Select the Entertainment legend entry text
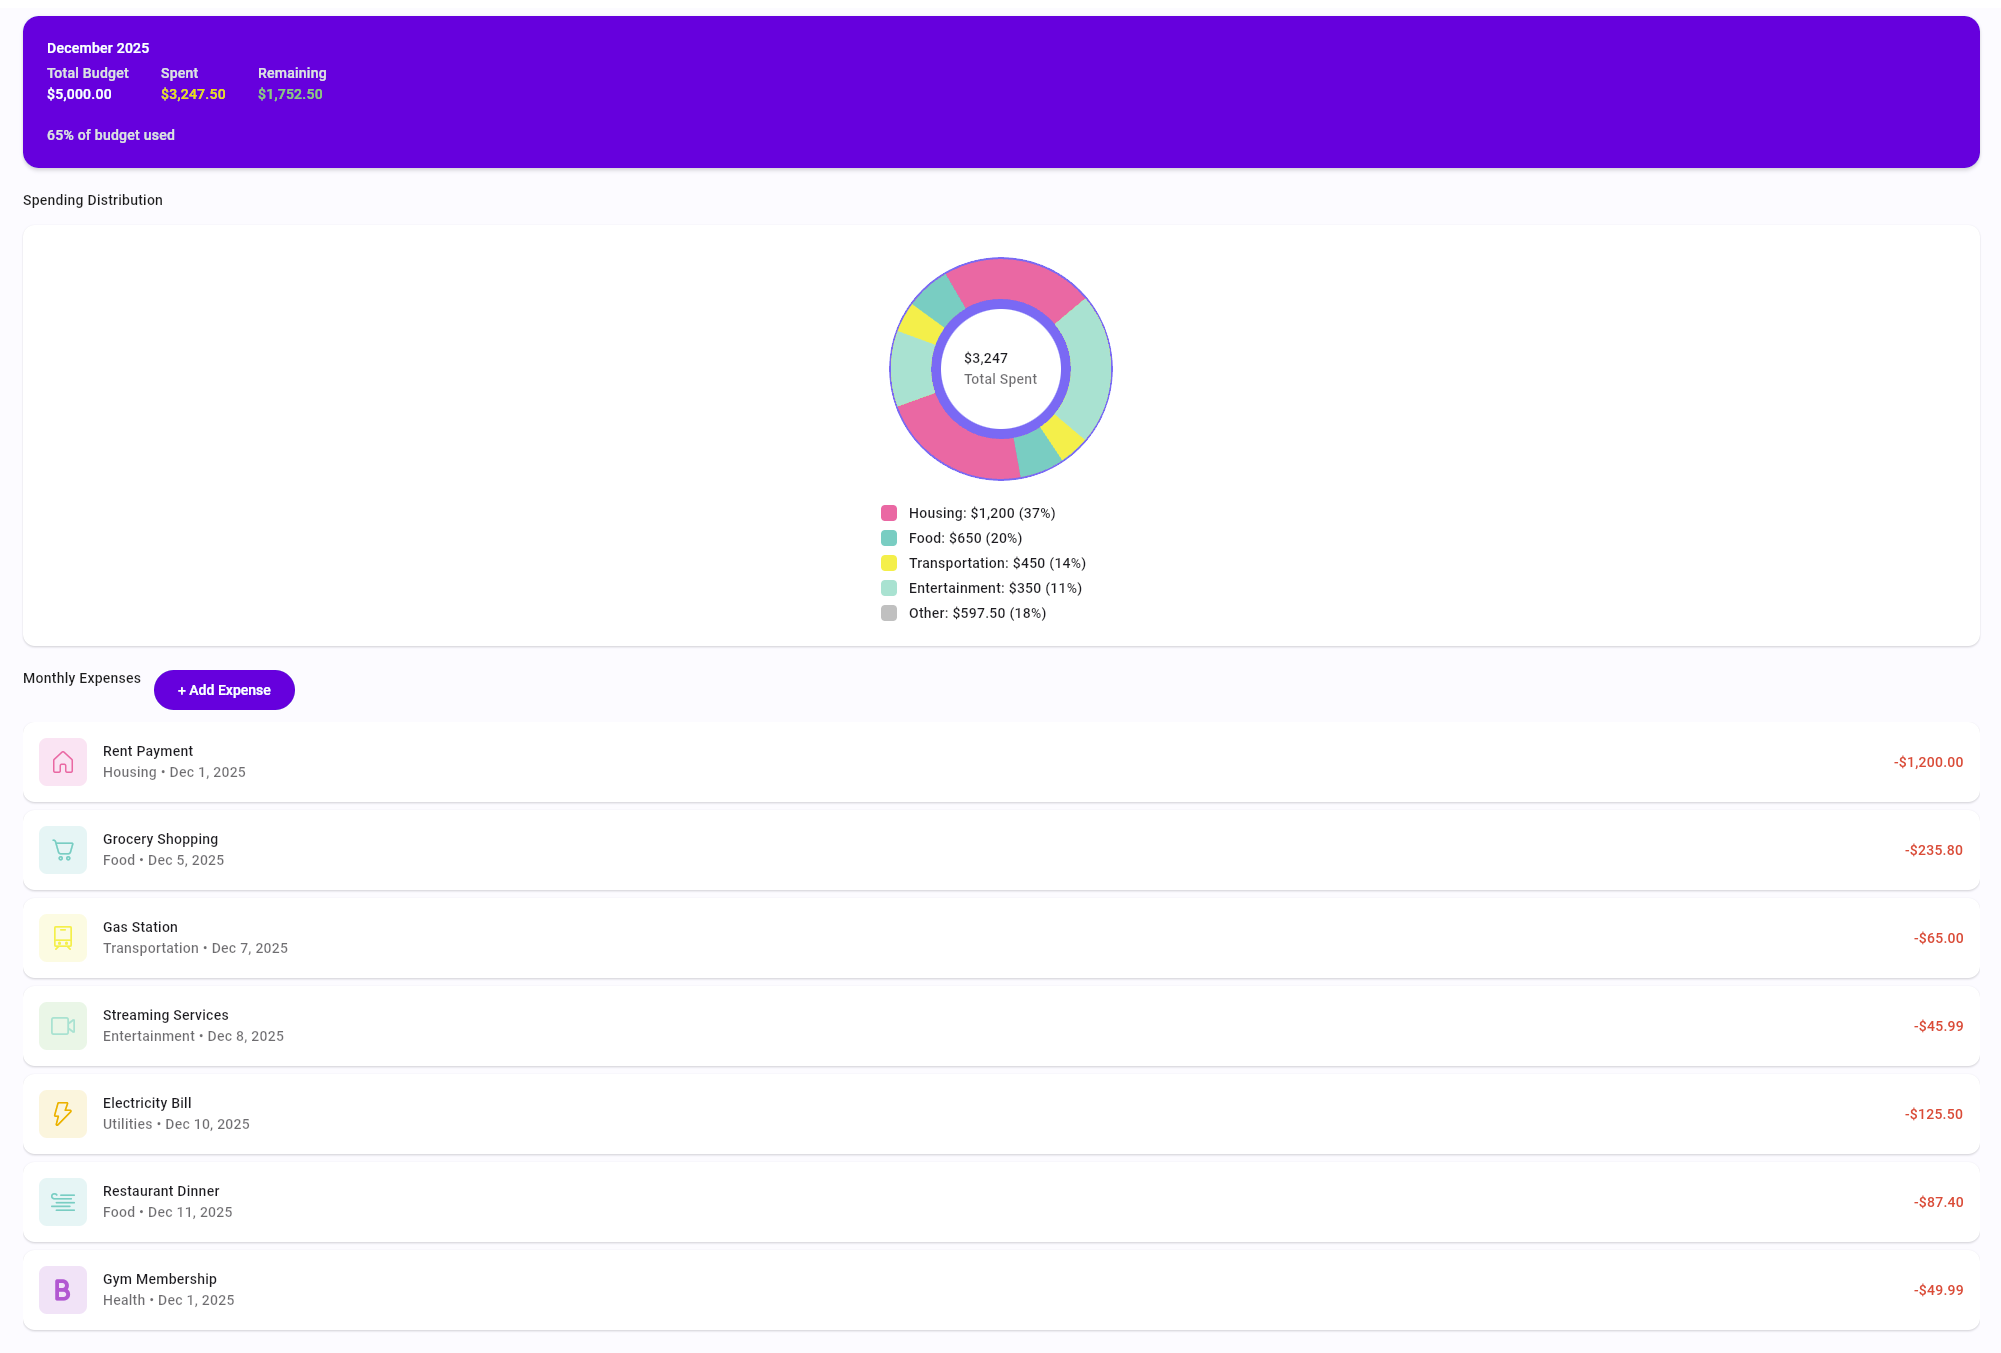Viewport: 2001px width, 1353px height. click(995, 588)
